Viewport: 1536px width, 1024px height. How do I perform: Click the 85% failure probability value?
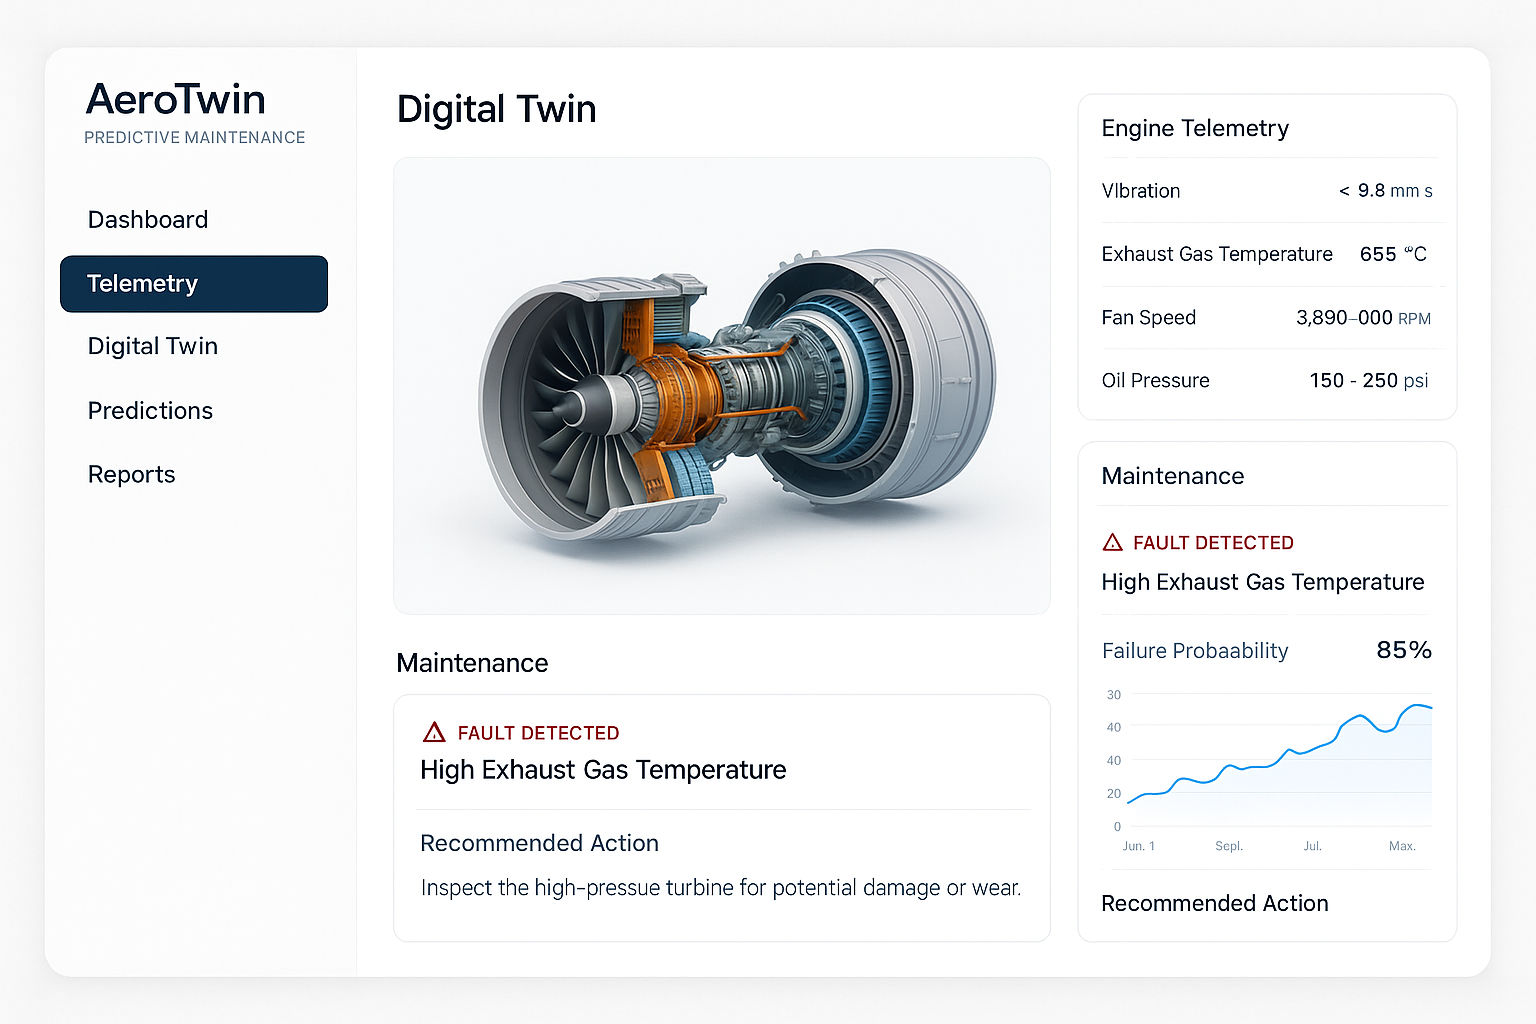1404,650
